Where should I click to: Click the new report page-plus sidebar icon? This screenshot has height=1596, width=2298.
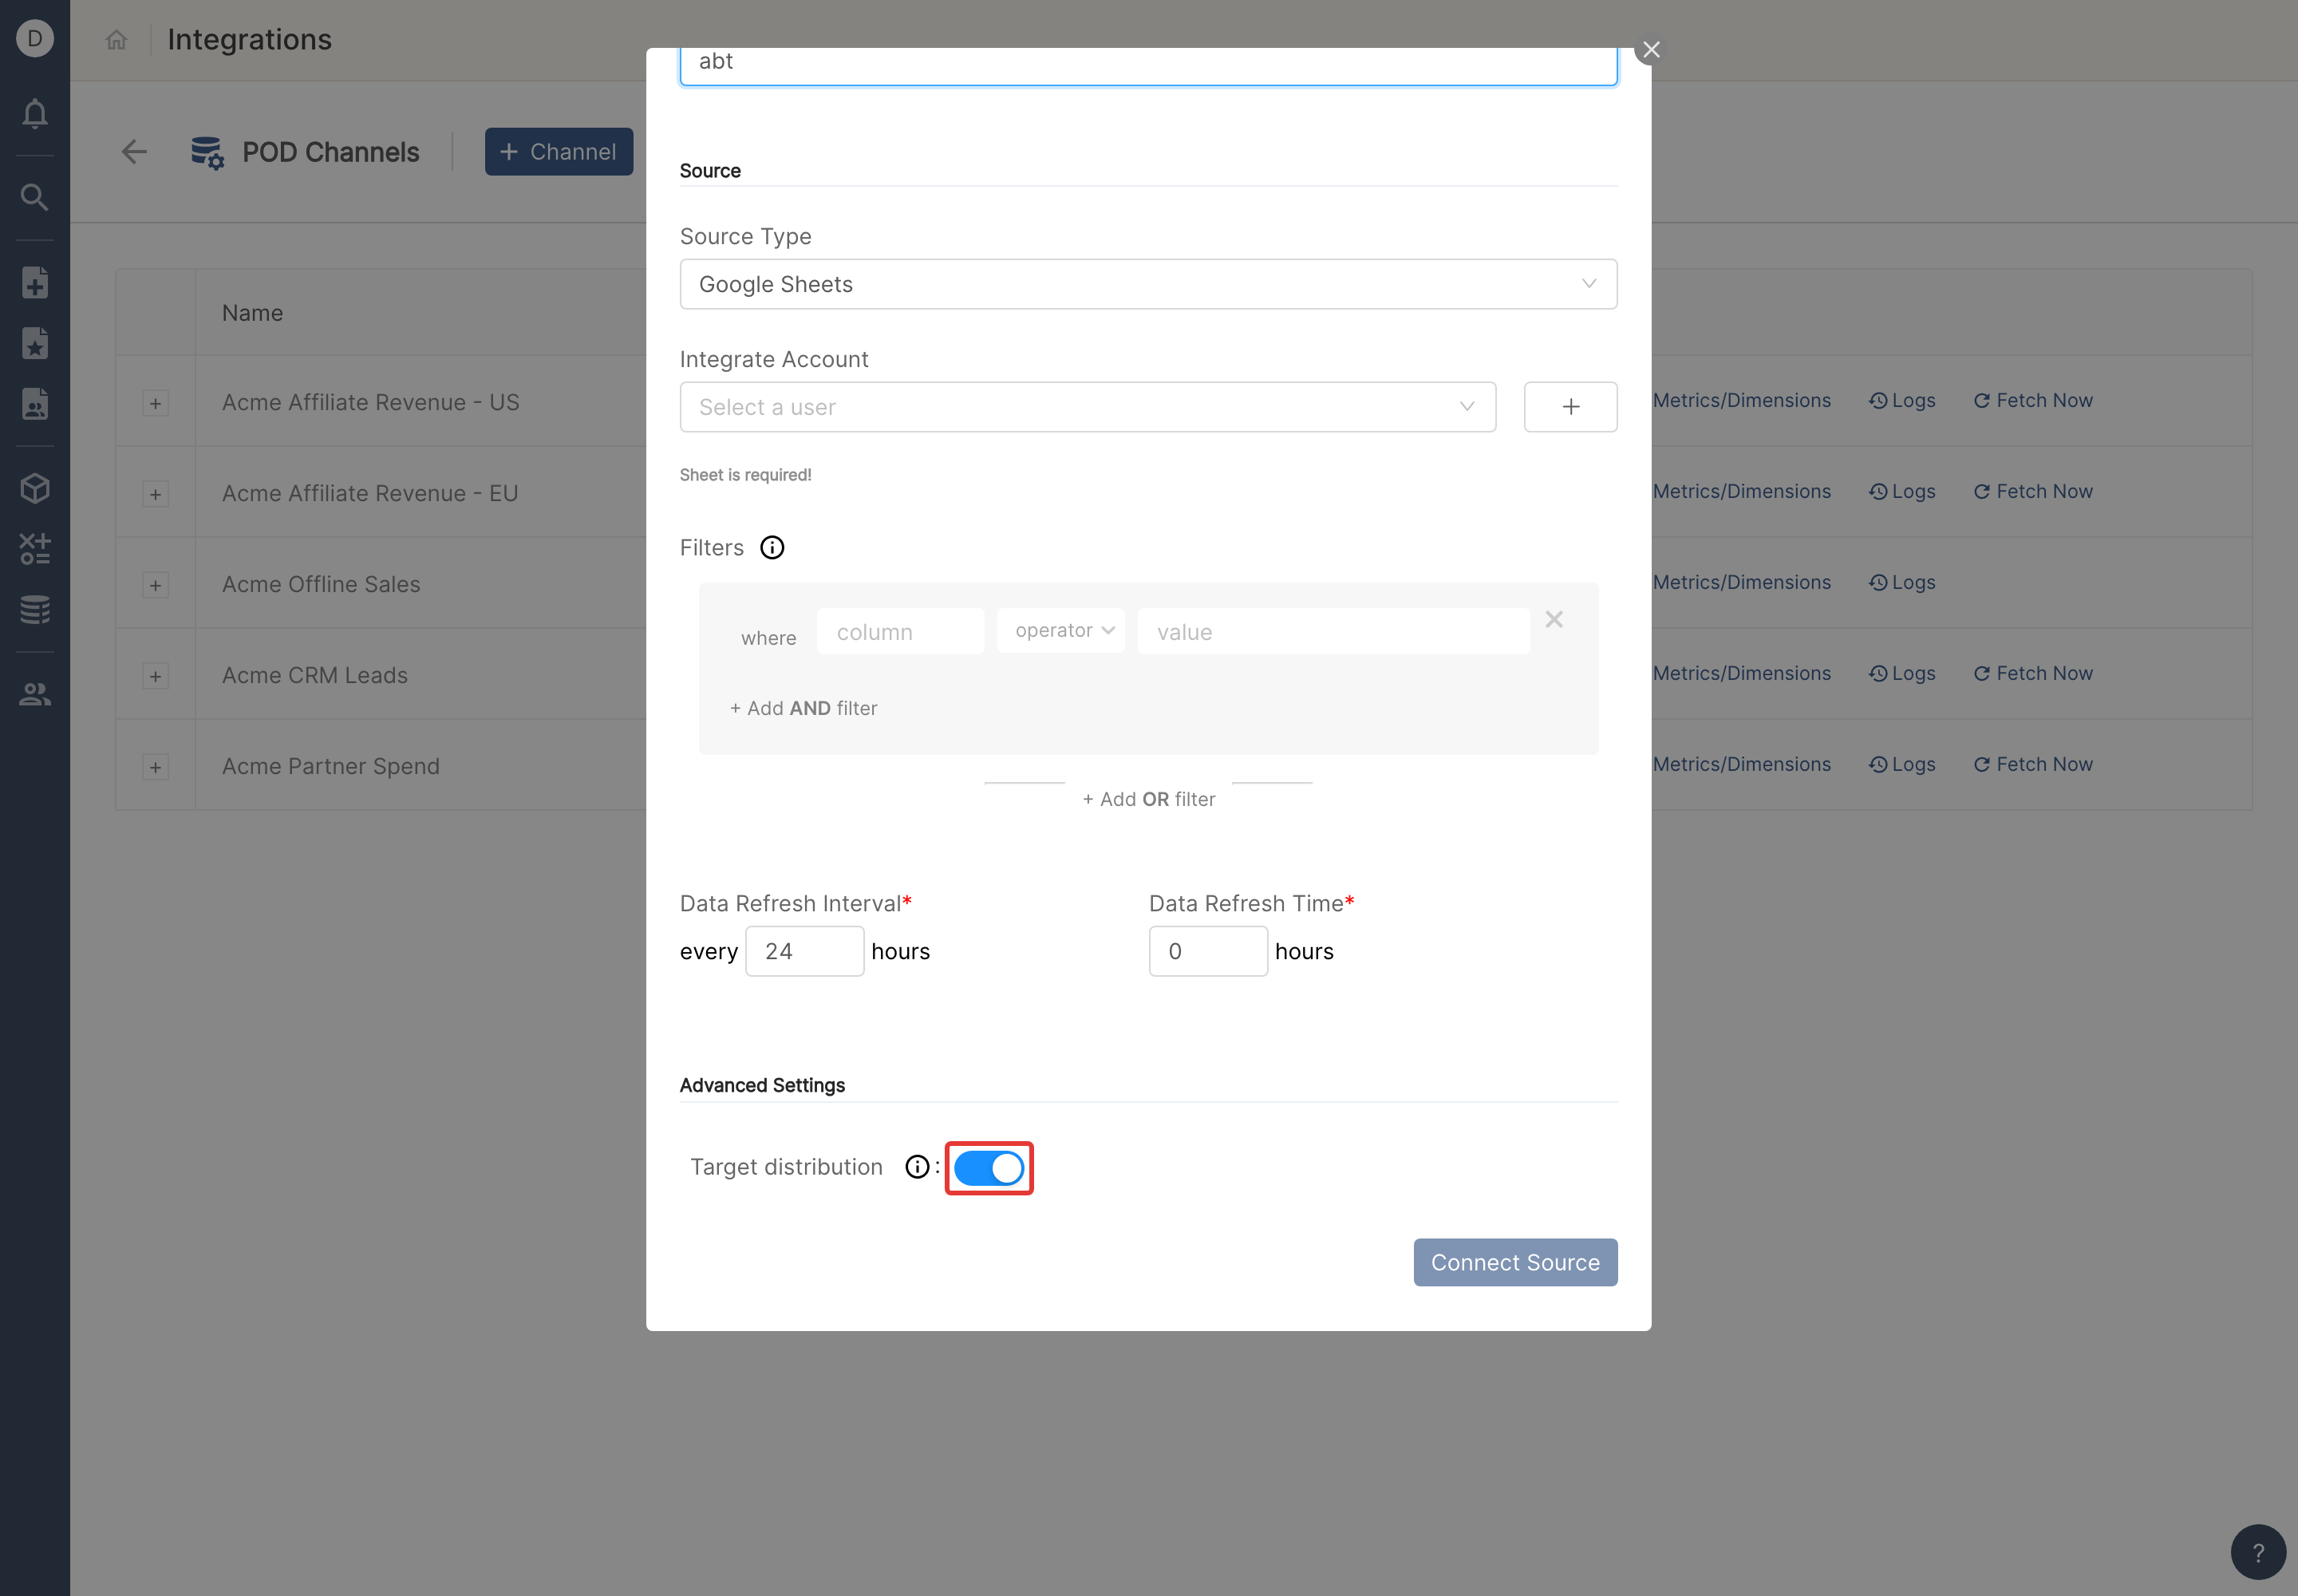[35, 282]
